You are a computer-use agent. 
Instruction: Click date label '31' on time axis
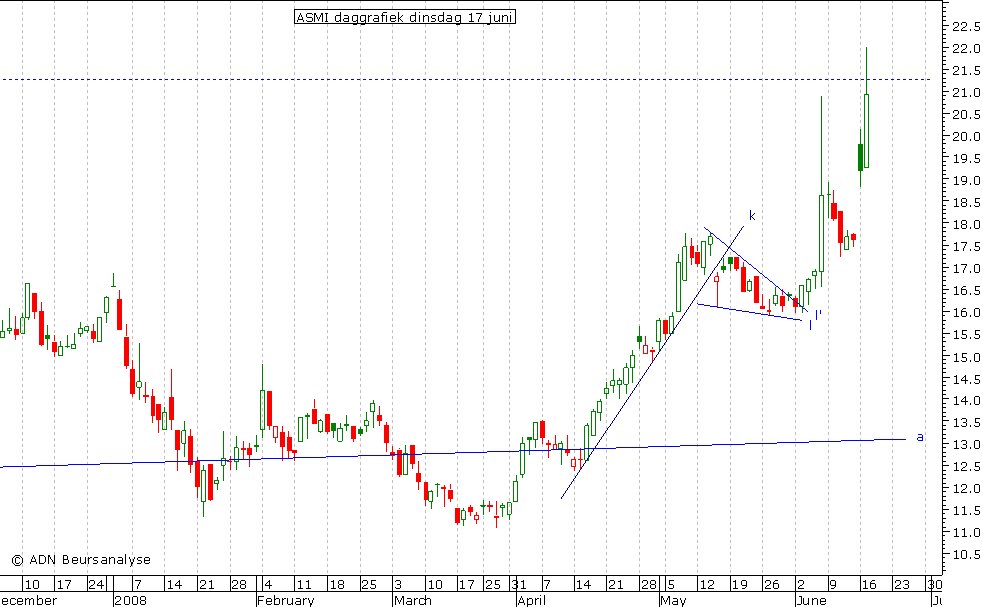click(518, 584)
